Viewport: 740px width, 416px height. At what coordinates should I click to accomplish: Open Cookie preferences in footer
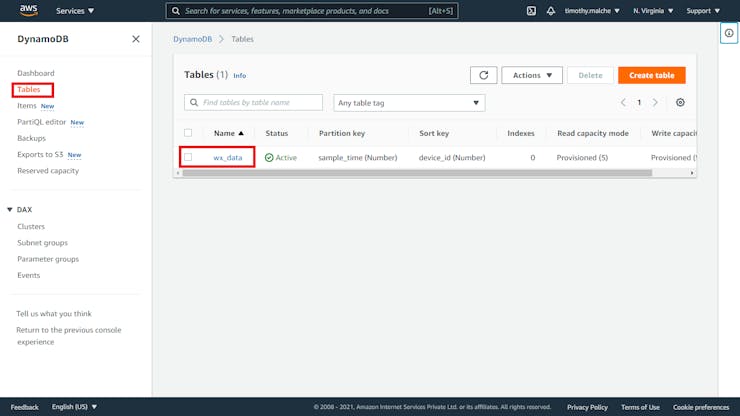point(701,407)
